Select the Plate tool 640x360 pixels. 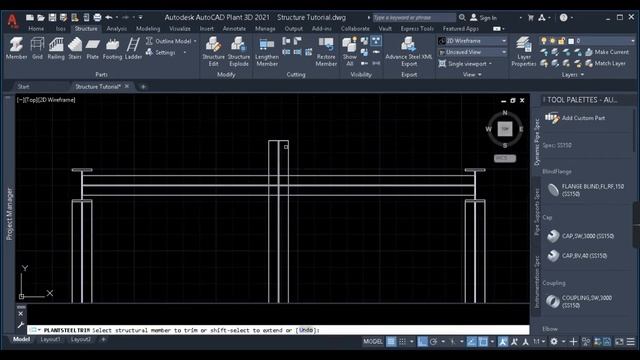click(x=93, y=48)
